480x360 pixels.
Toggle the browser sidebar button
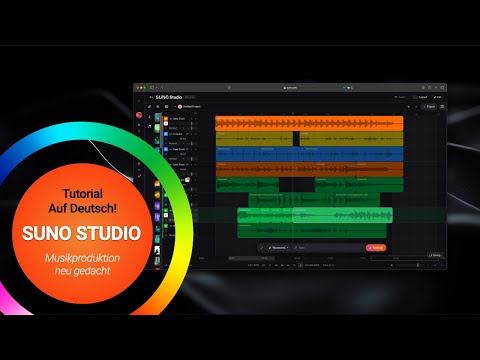[x=152, y=88]
